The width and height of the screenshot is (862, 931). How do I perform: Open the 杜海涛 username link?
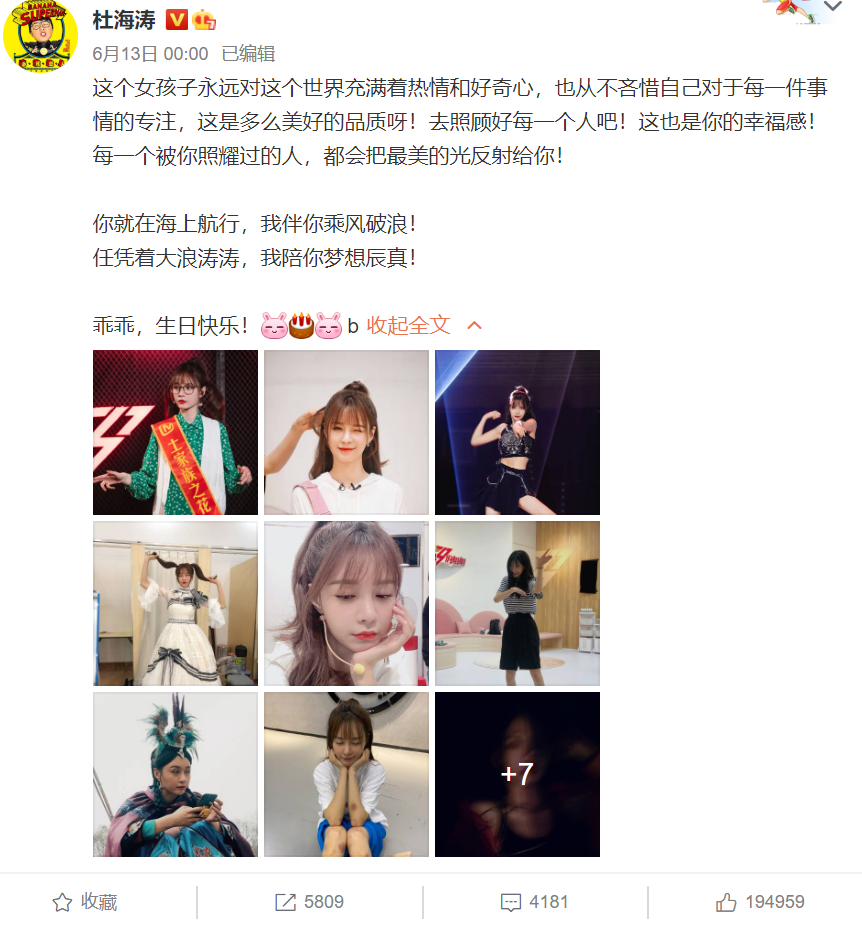pyautogui.click(x=124, y=20)
